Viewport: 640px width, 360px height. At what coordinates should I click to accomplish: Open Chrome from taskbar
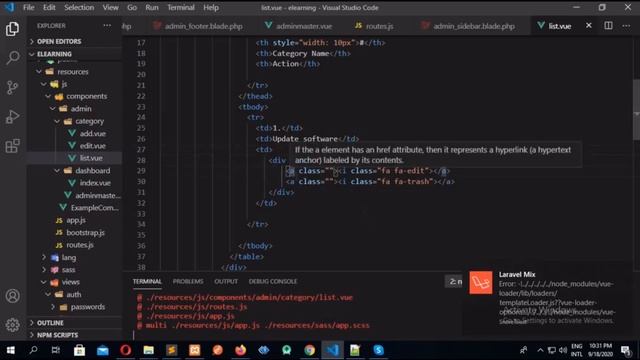pyautogui.click(x=309, y=350)
